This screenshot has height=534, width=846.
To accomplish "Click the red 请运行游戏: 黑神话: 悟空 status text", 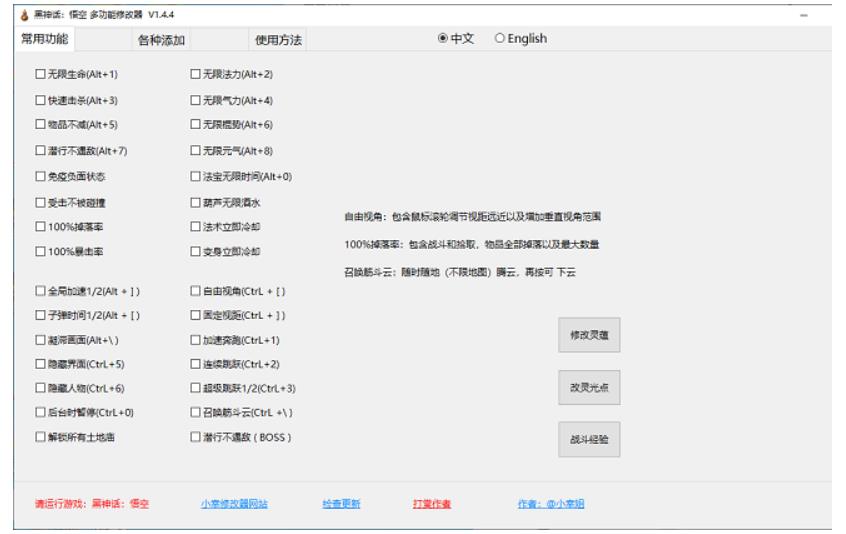I will pos(92,504).
